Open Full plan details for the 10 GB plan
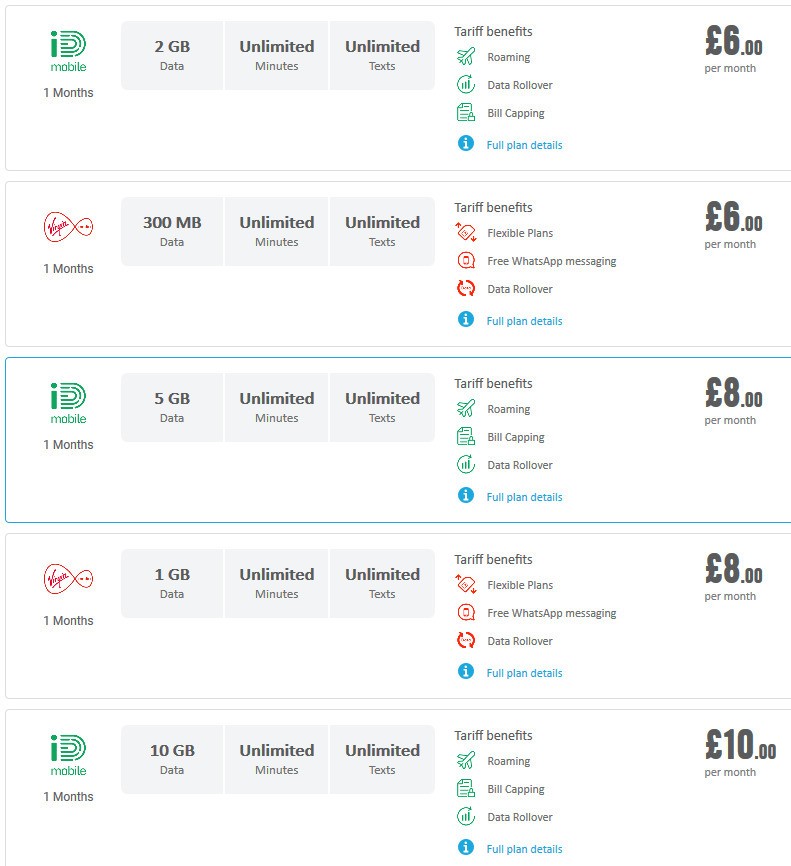Viewport: 791px width, 866px height. 524,848
